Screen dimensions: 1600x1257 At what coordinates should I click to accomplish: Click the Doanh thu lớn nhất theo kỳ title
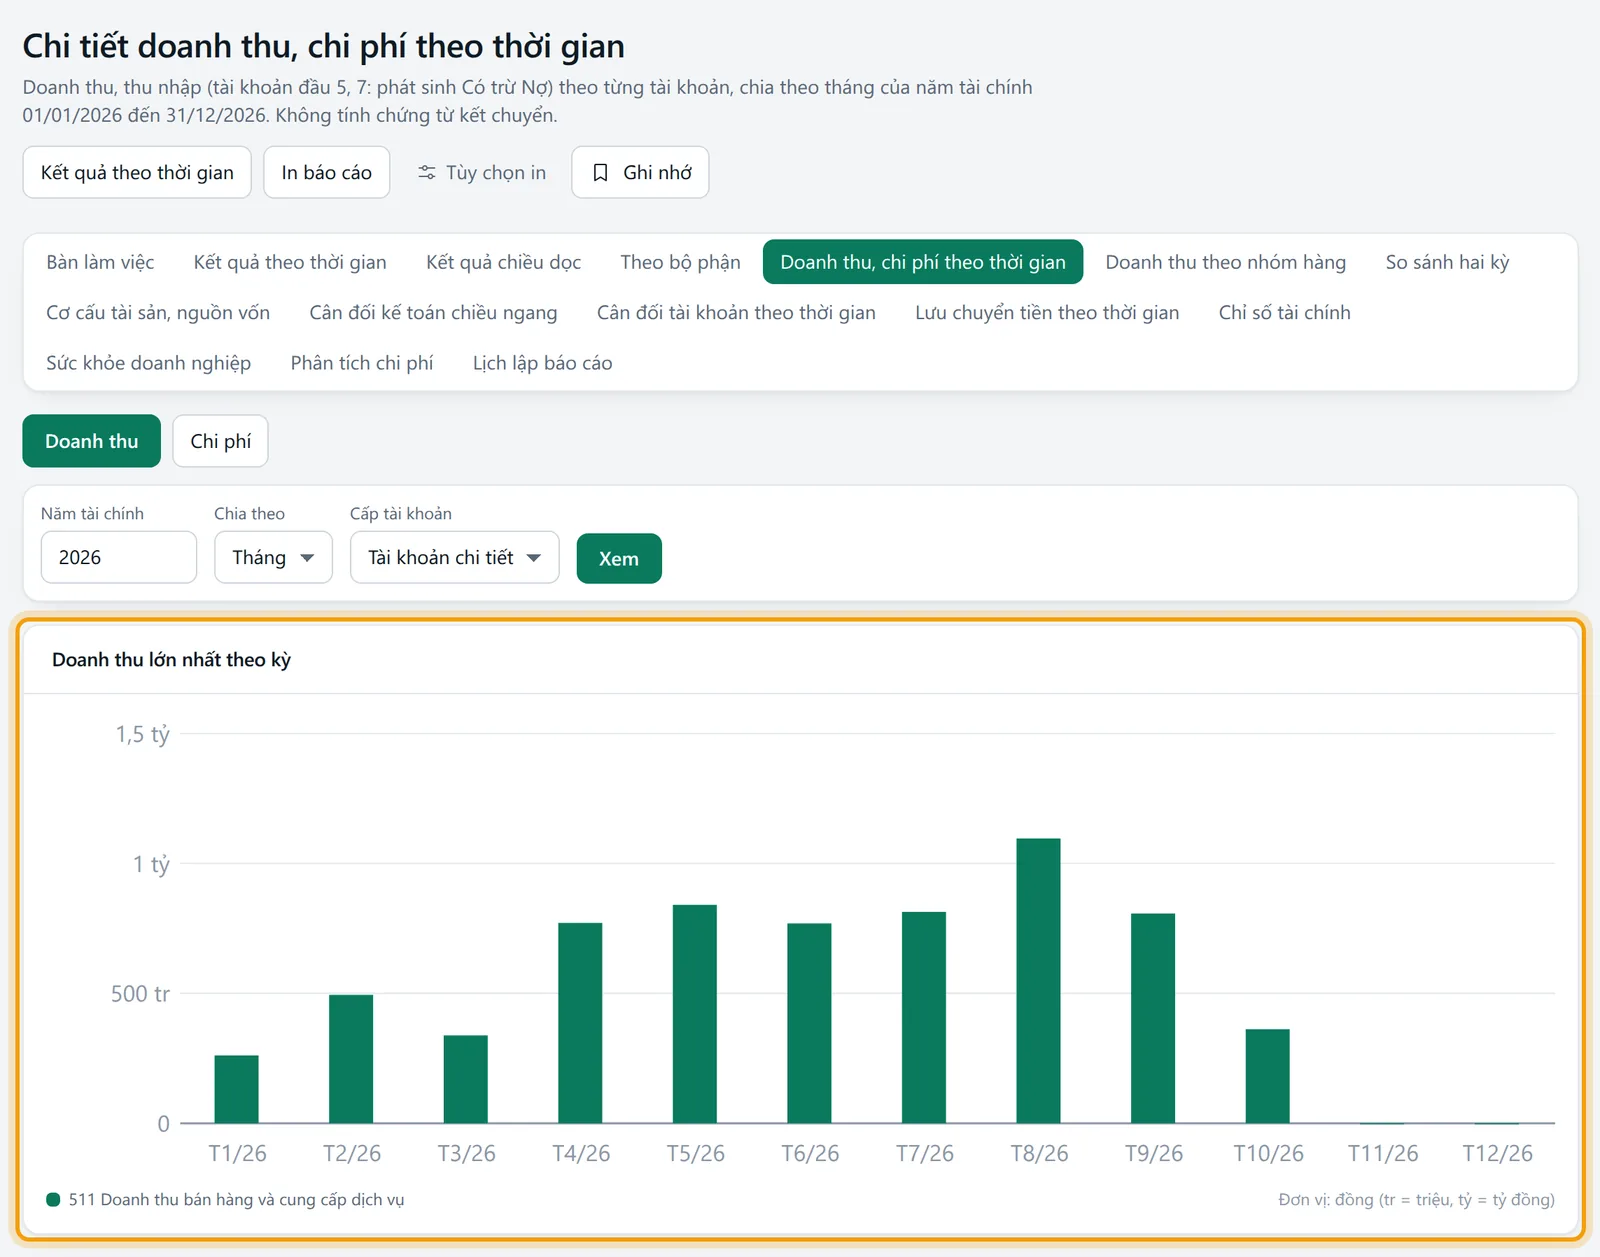171,659
